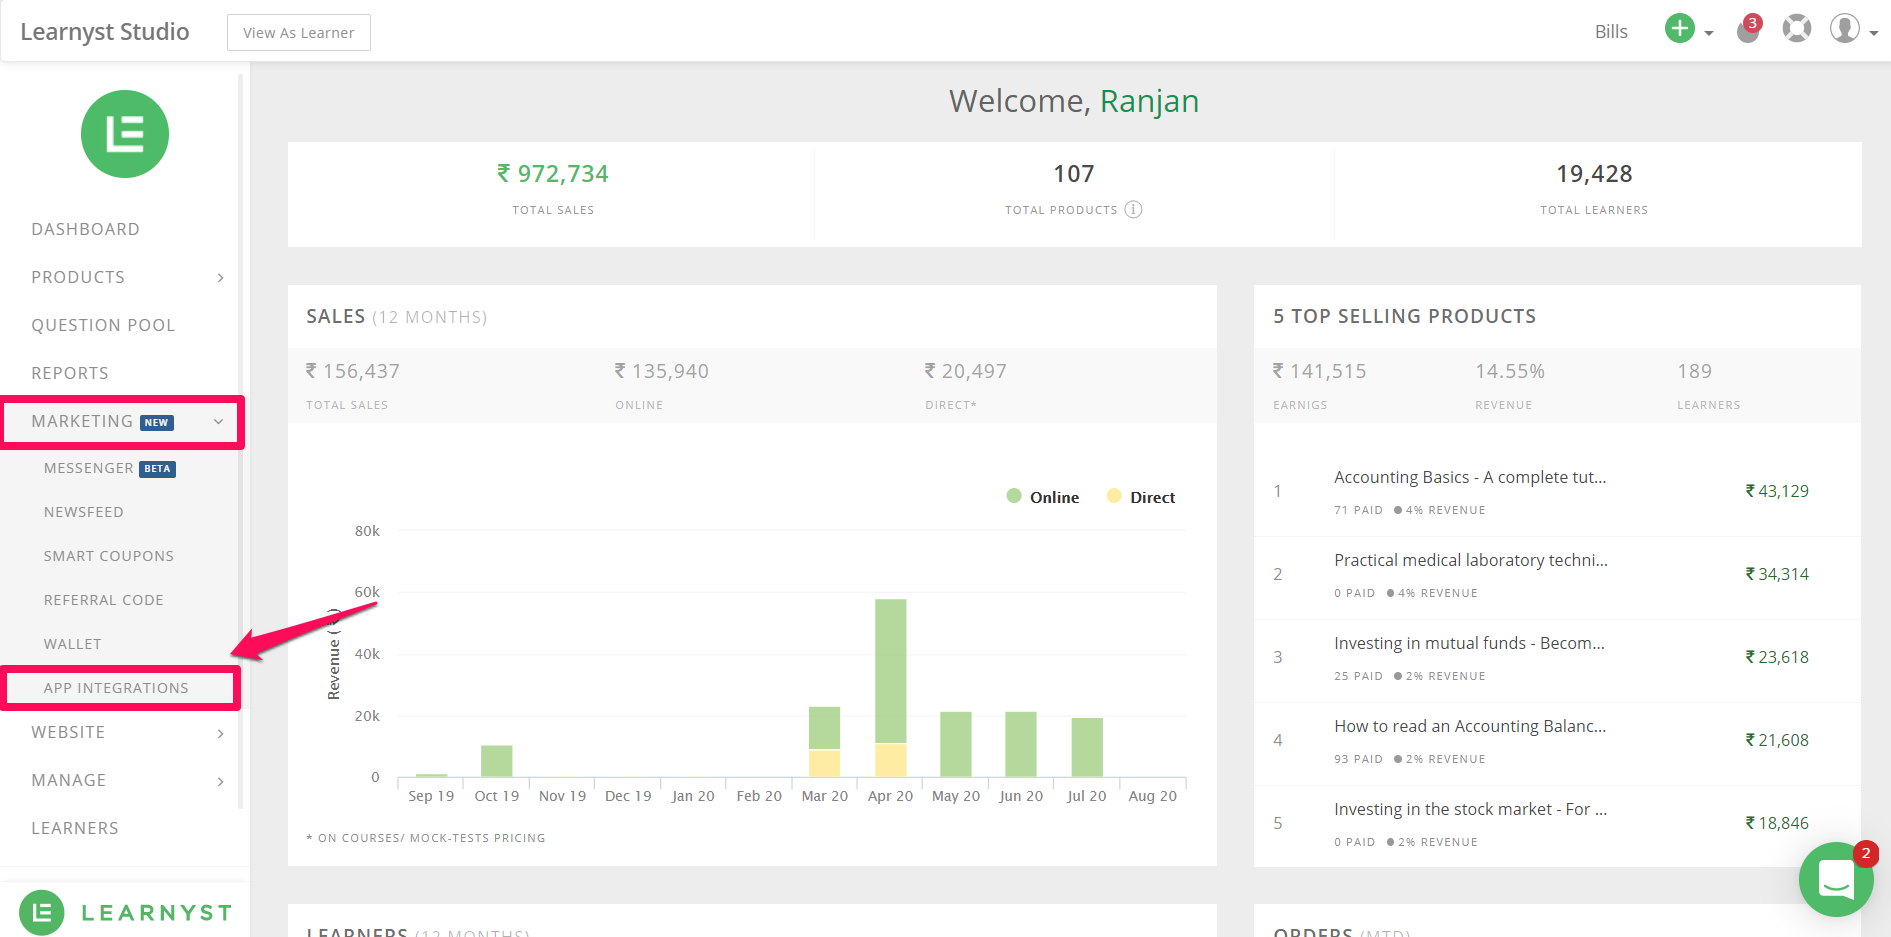1891x937 pixels.
Task: Click the May 20 sales bar
Action: [956, 744]
